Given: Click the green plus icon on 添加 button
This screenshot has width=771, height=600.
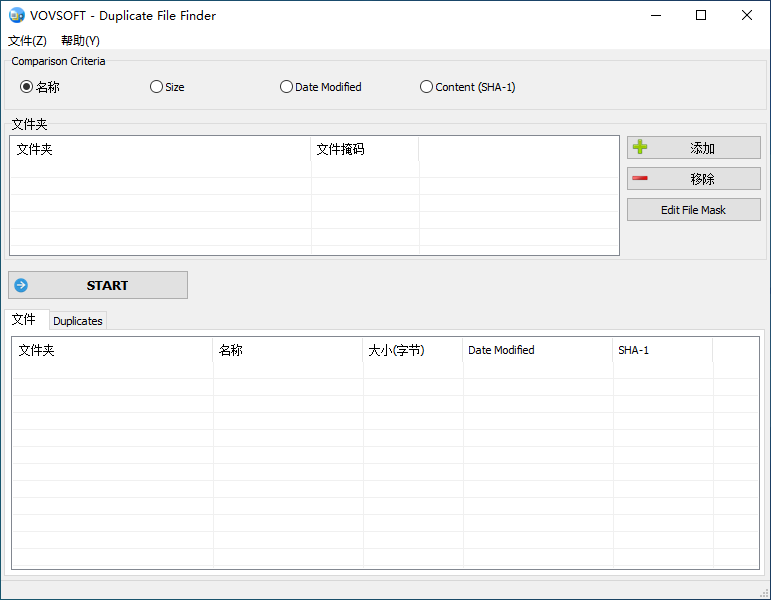Looking at the screenshot, I should pos(640,147).
